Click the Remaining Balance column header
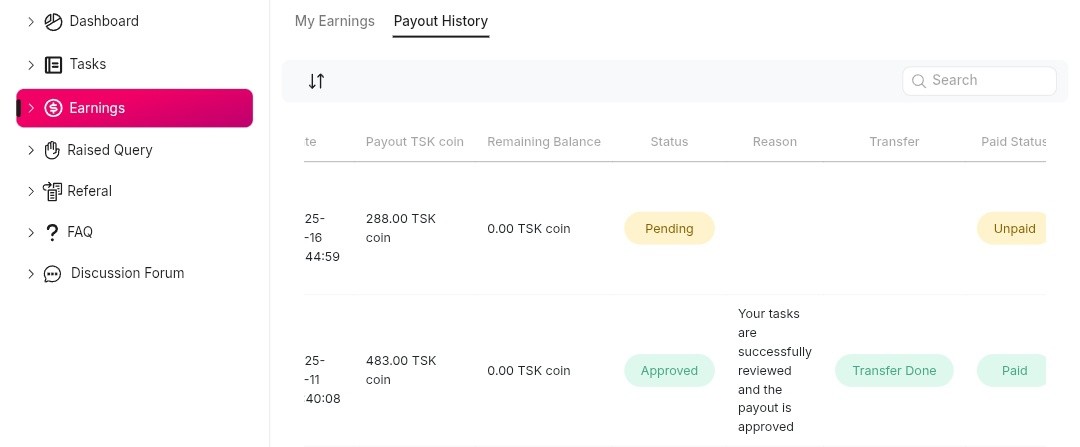The image size is (1080, 447). (x=544, y=142)
